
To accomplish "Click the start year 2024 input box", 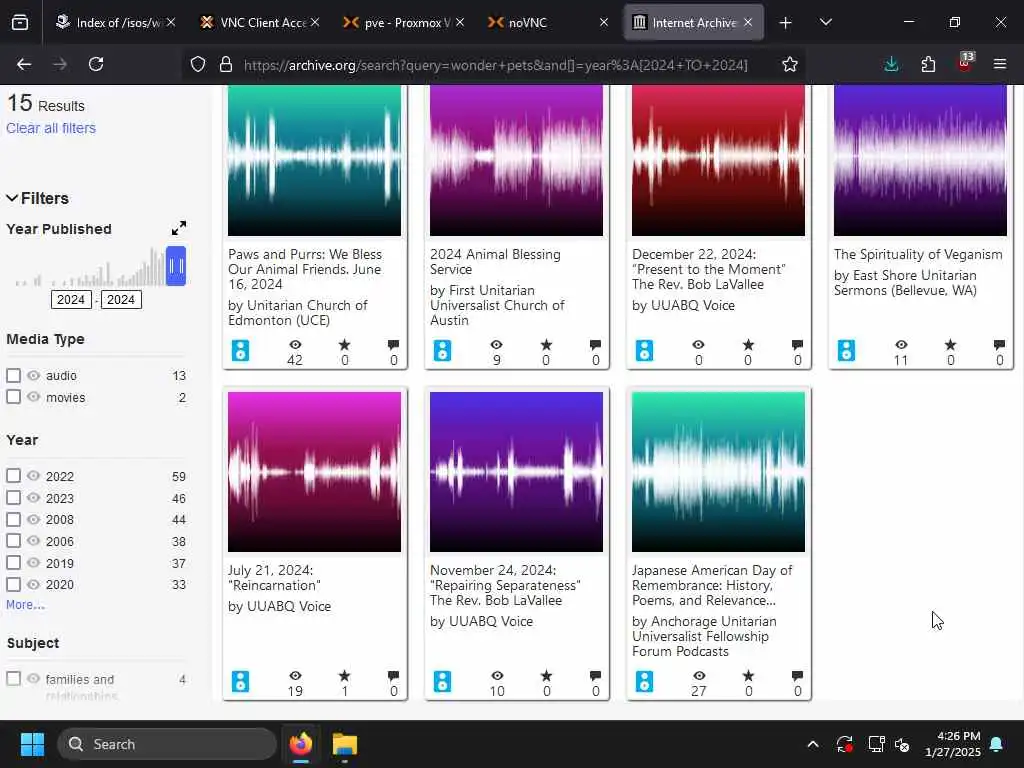I will [x=71, y=300].
